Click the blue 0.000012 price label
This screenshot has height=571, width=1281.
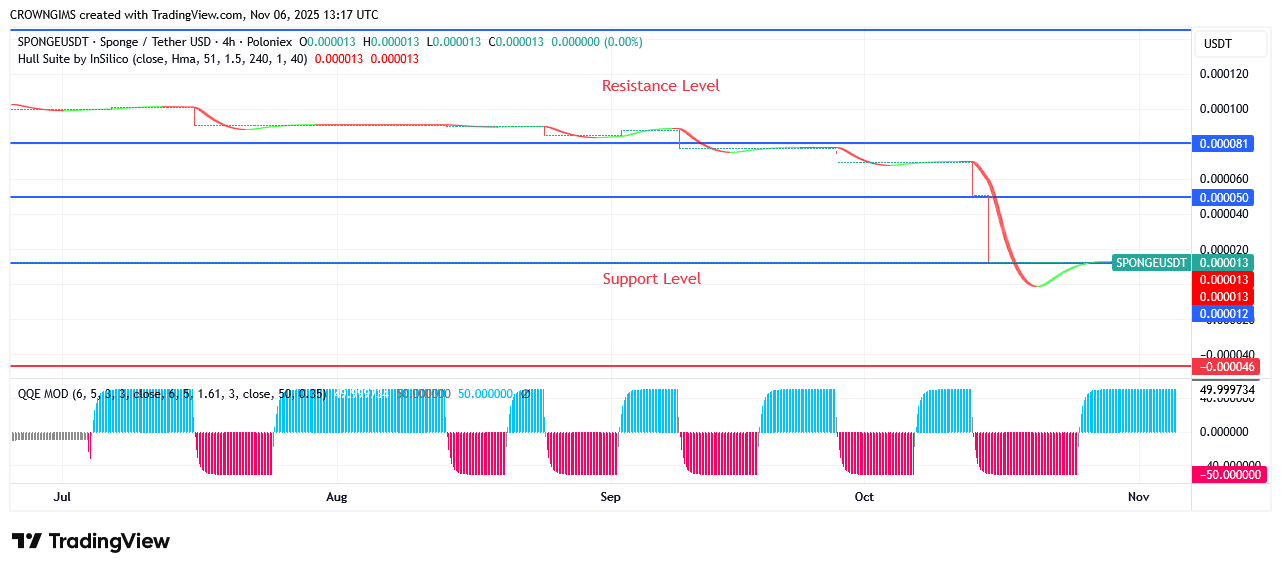pos(1223,314)
